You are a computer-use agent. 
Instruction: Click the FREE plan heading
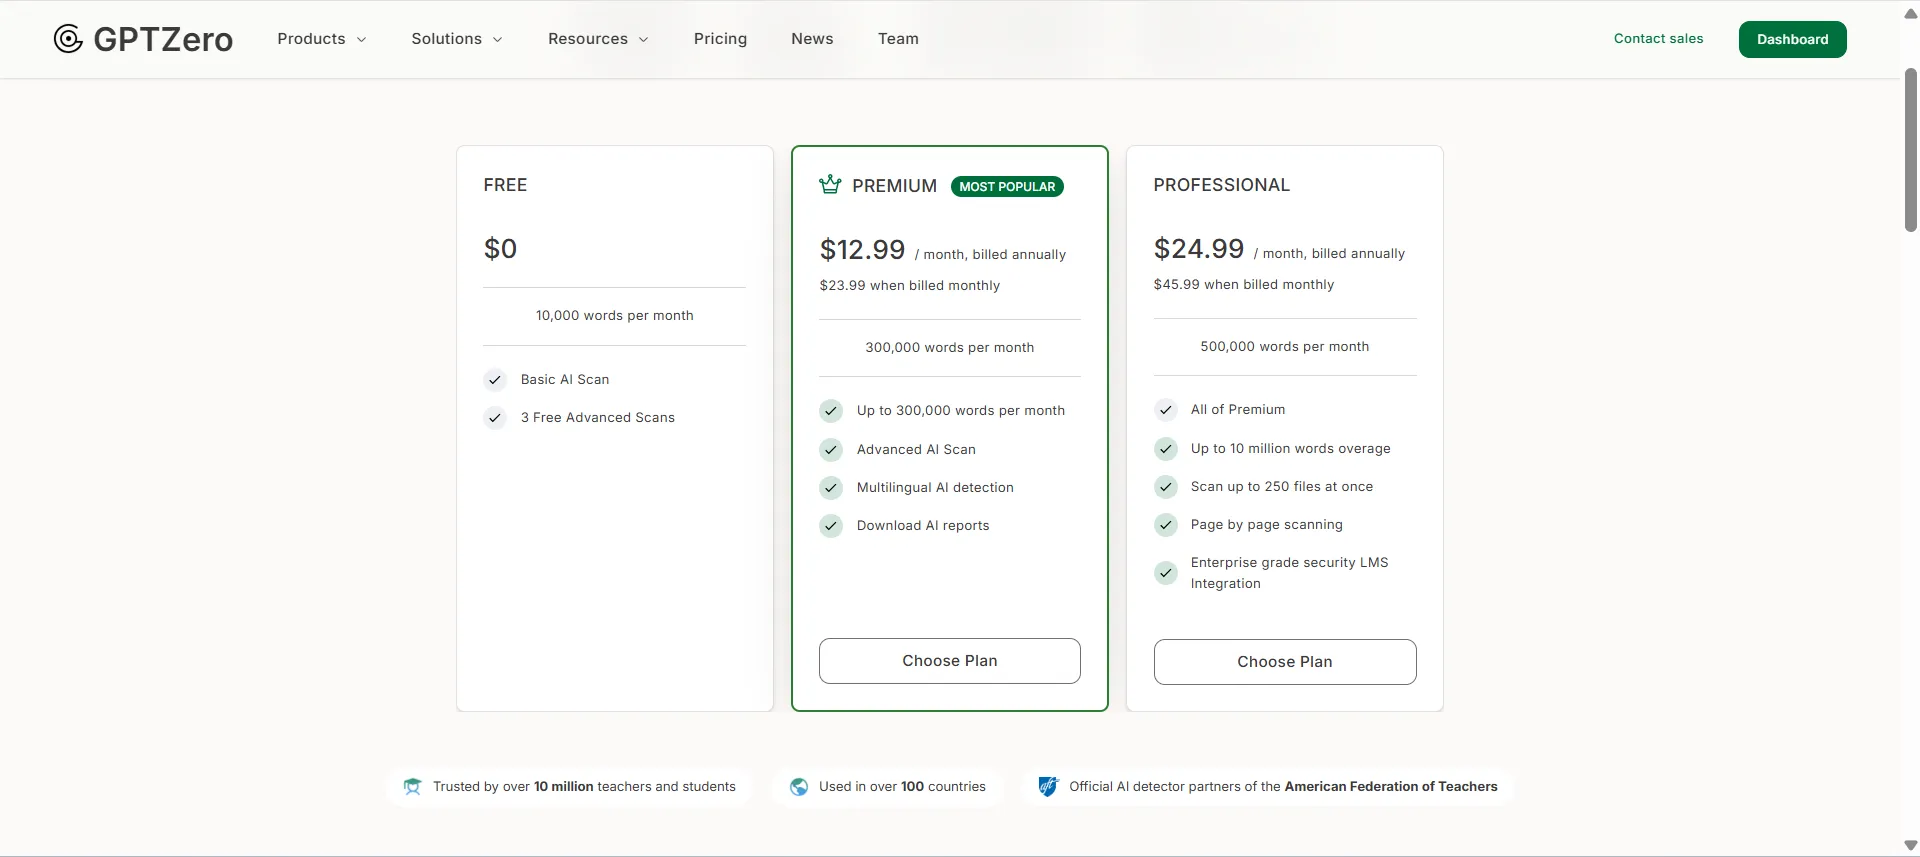[505, 185]
